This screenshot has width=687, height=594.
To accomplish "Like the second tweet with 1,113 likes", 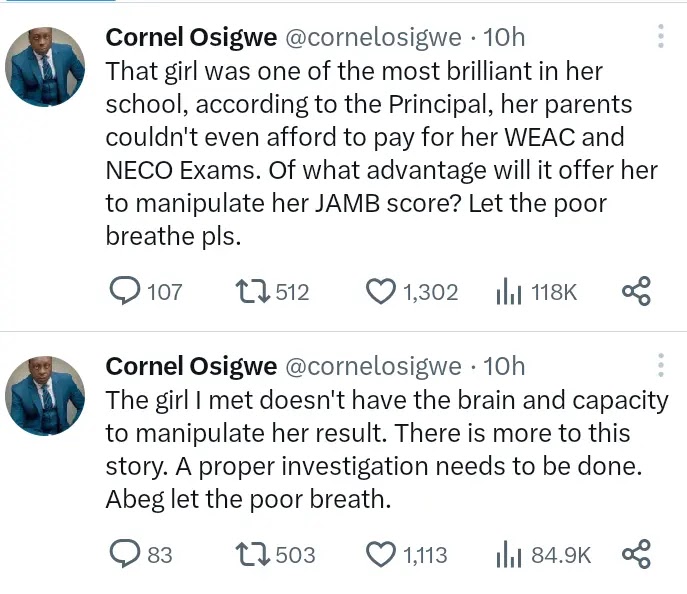I will (380, 553).
